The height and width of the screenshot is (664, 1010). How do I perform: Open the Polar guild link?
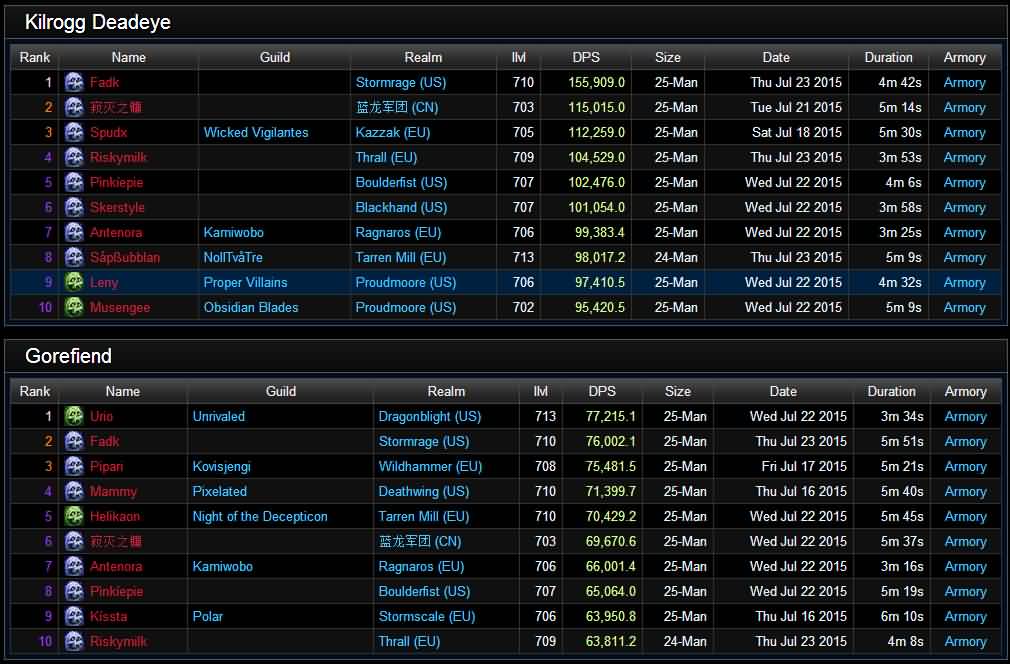207,616
